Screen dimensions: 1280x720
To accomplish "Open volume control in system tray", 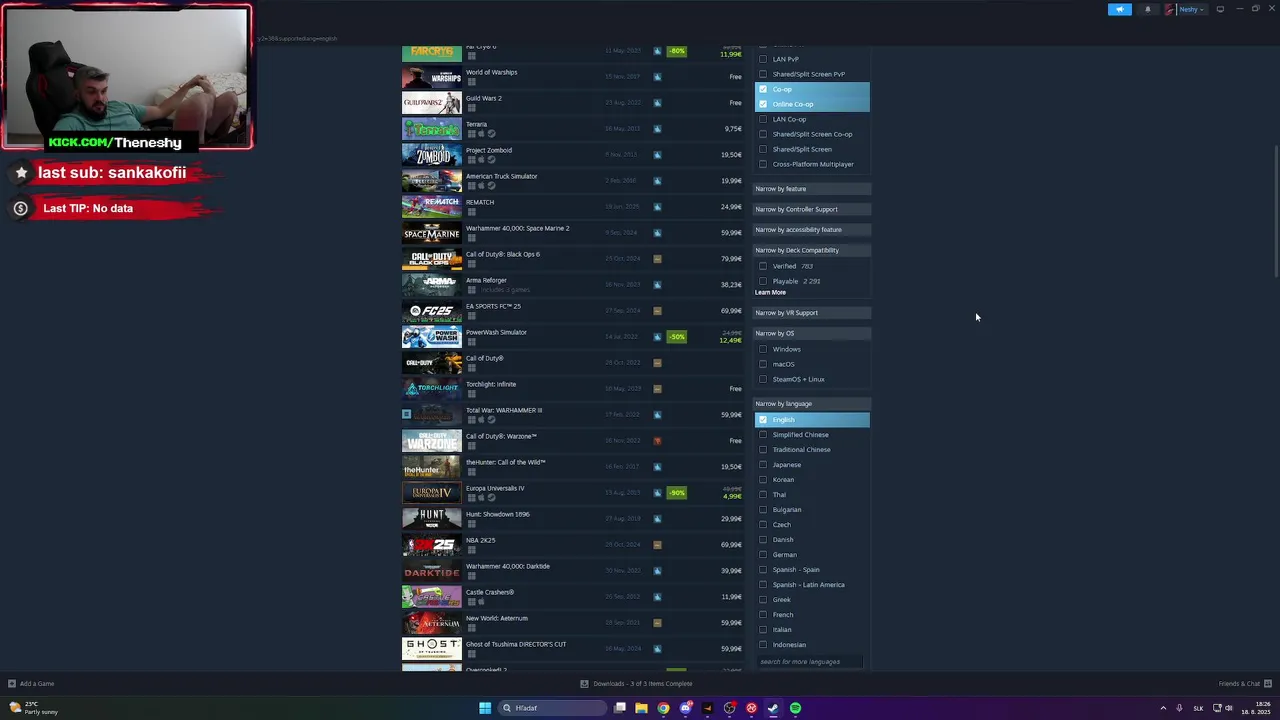I will coord(1229,708).
